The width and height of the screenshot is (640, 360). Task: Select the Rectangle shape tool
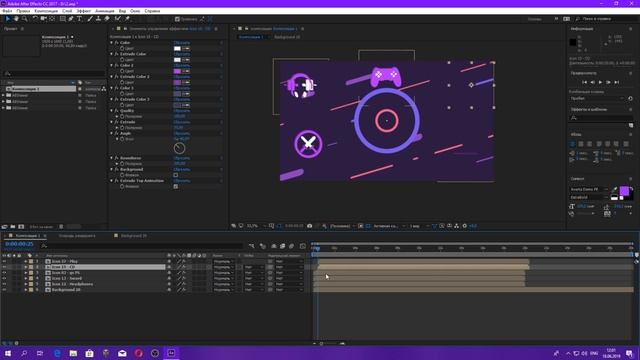coord(62,19)
